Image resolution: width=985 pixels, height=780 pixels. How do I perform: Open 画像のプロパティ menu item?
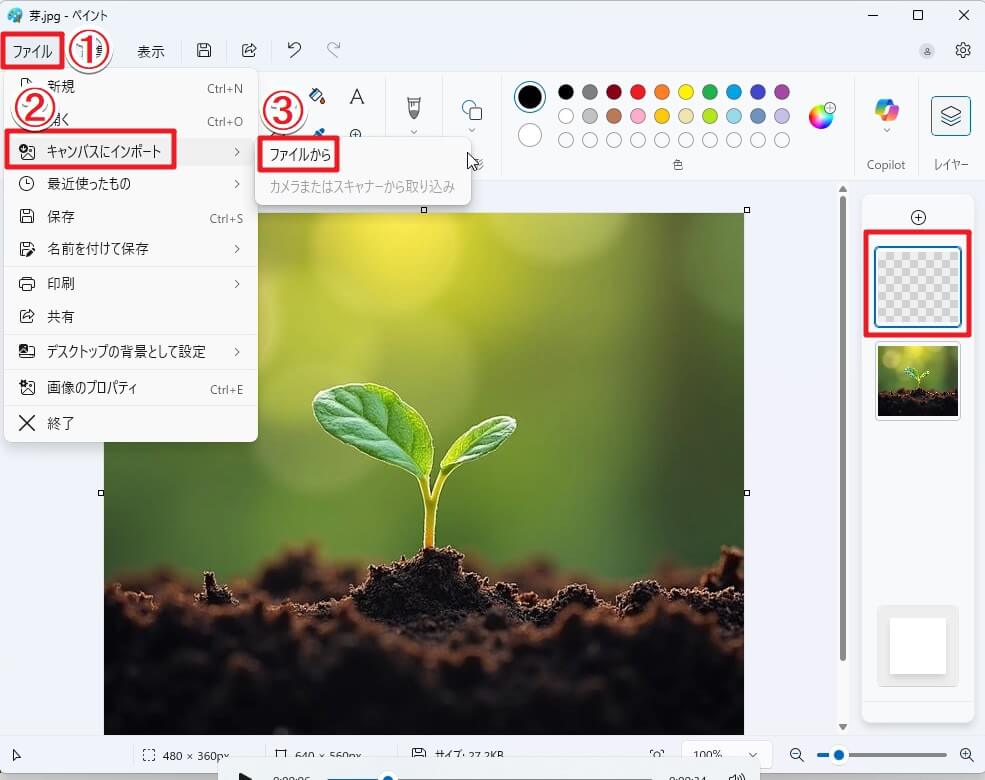point(131,388)
